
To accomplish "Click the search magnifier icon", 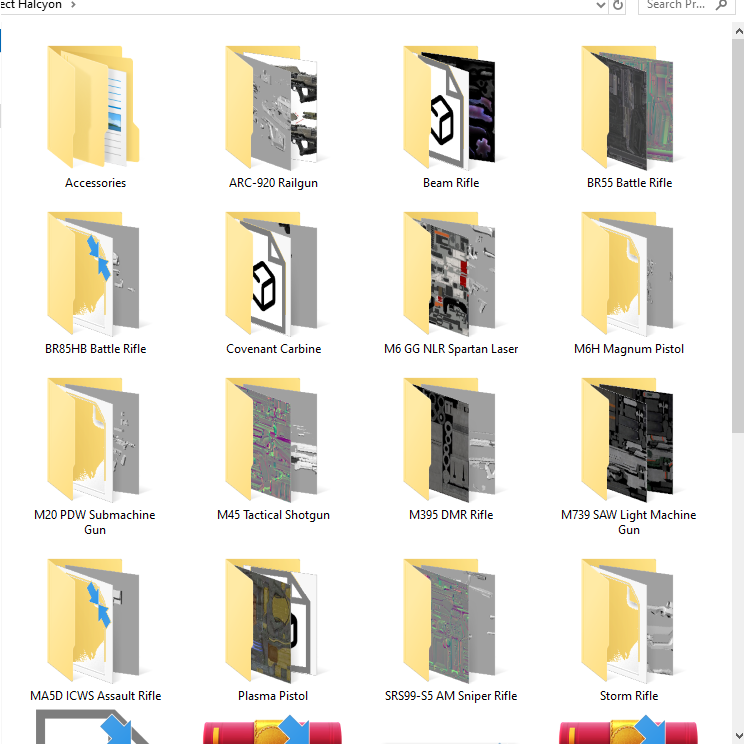I will [x=722, y=5].
